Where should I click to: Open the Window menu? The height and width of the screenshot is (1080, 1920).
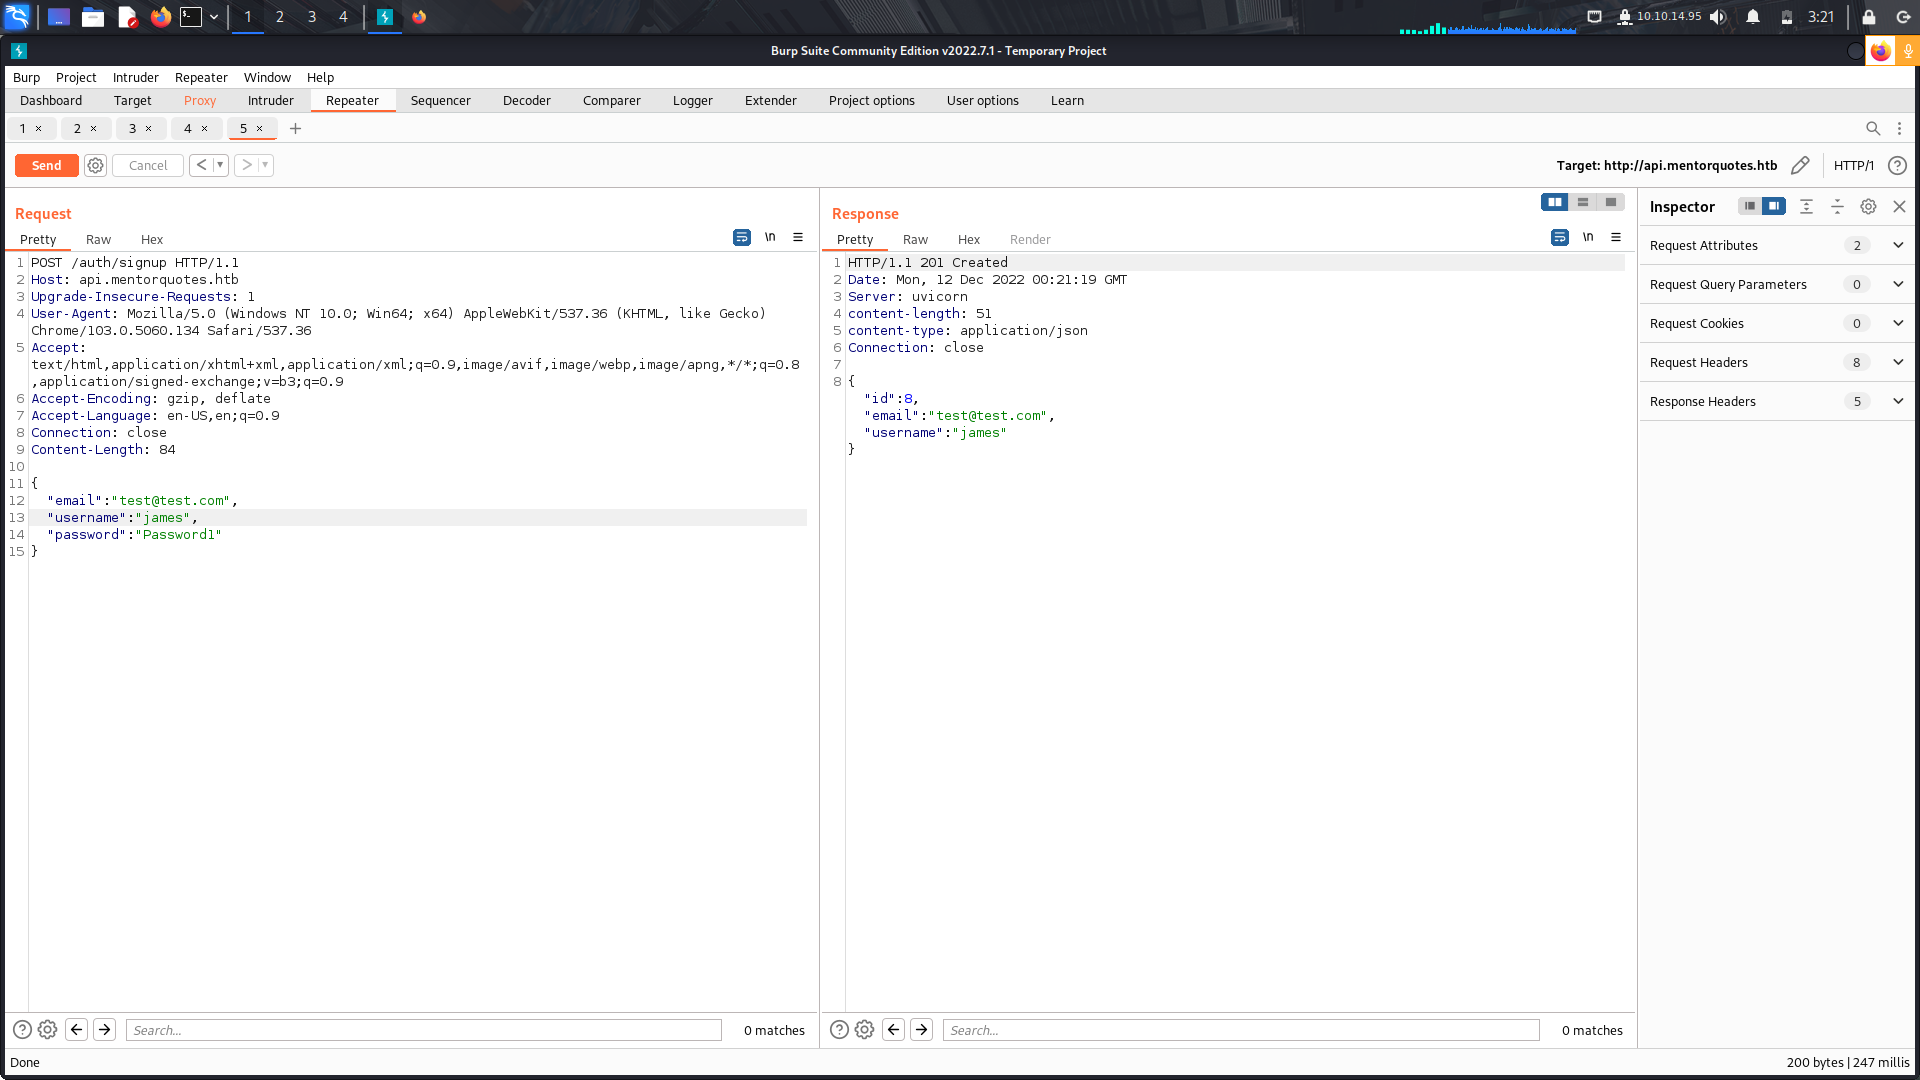pos(267,77)
